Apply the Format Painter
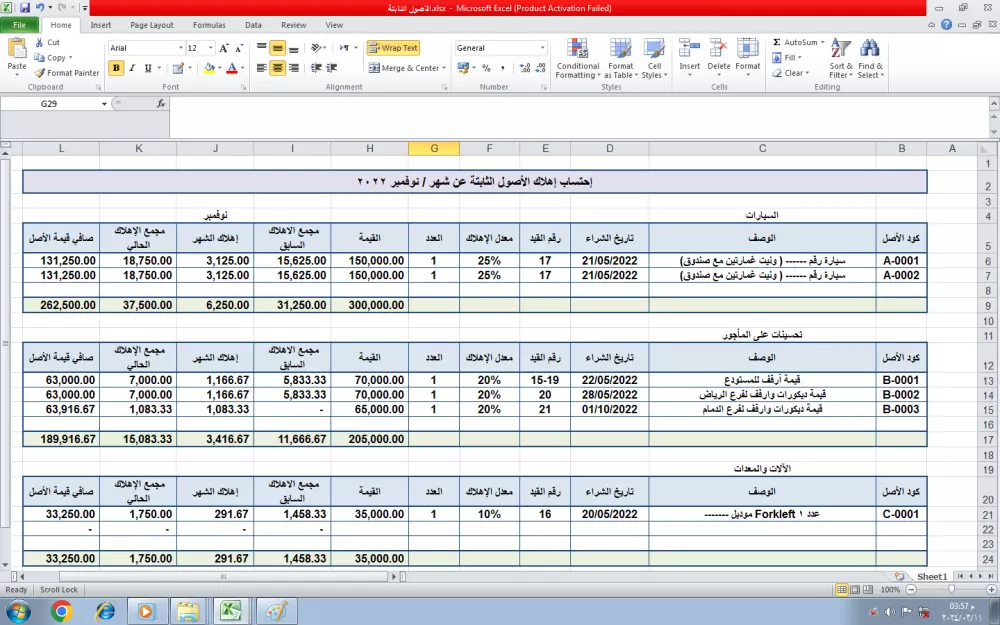Image resolution: width=1000 pixels, height=625 pixels. coord(67,72)
